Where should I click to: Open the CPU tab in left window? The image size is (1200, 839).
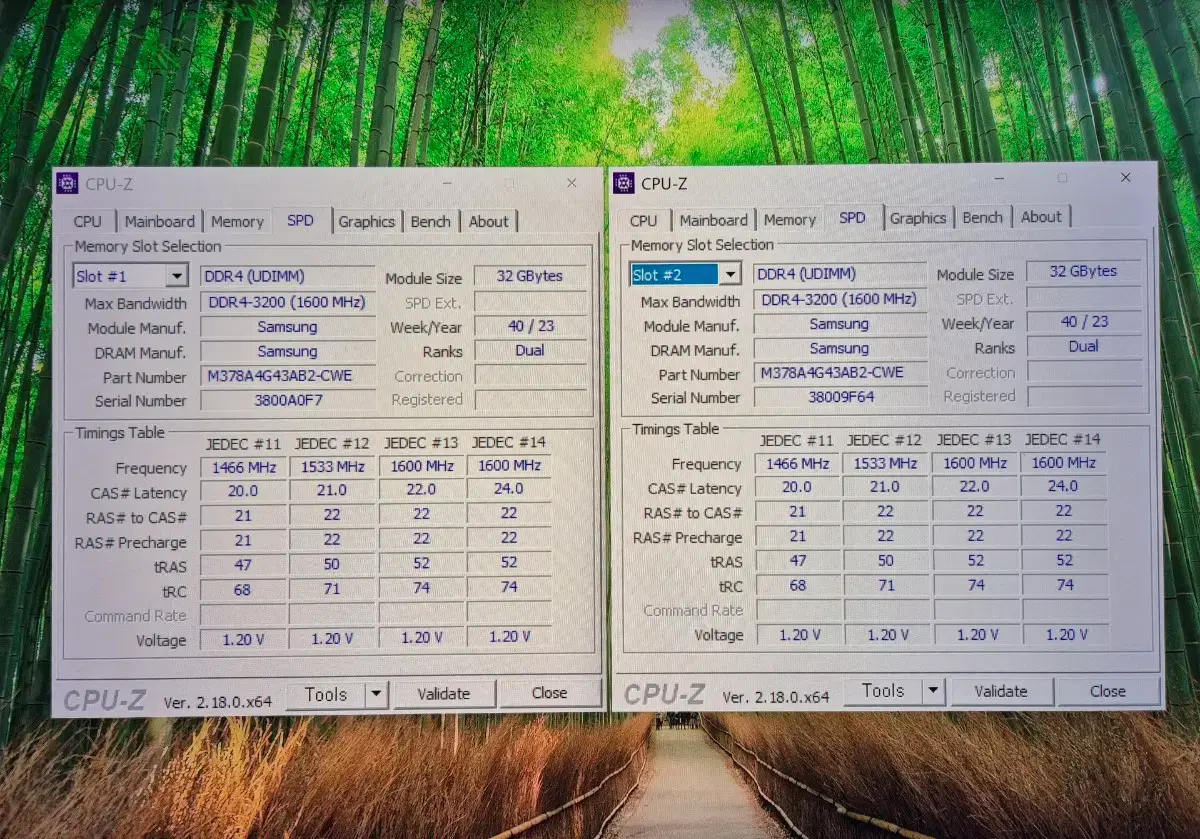(88, 222)
